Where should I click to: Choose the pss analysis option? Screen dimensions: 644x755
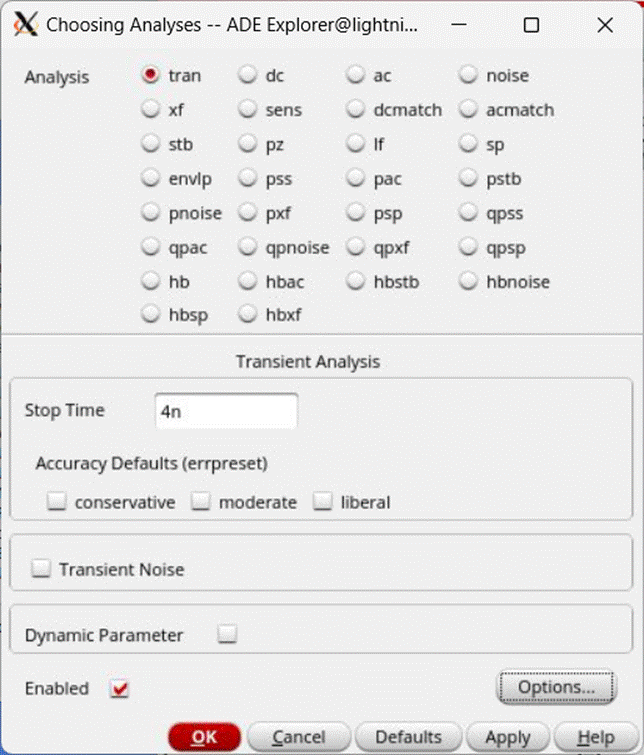[x=248, y=179]
